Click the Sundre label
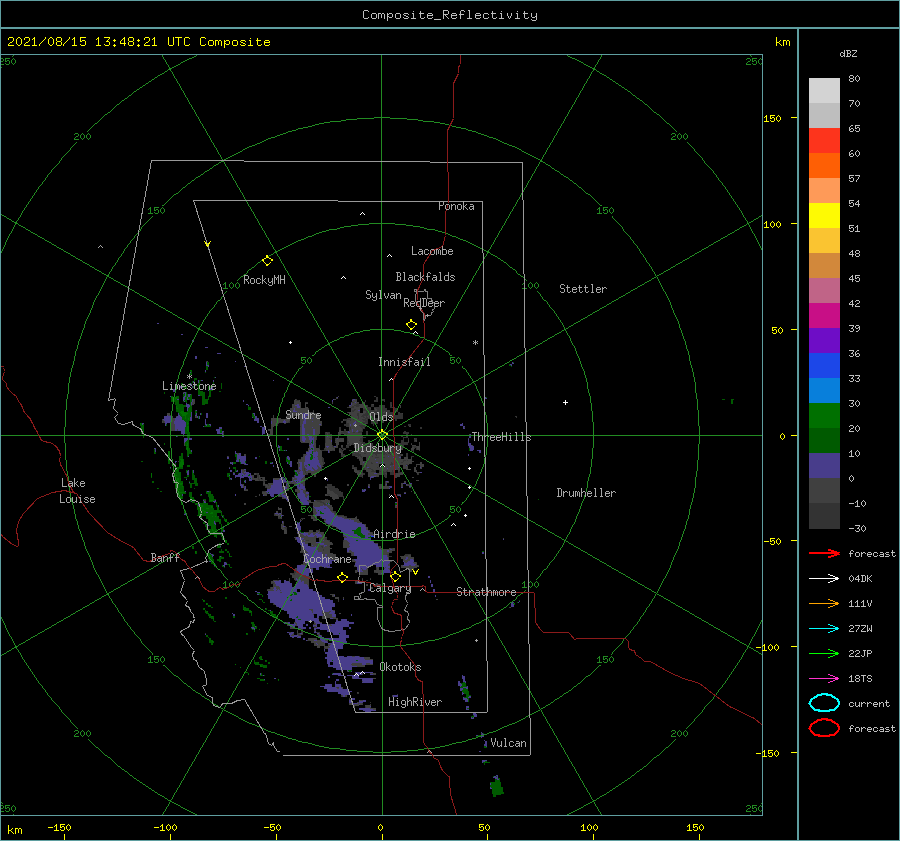Viewport: 900px width, 841px height. [x=303, y=415]
